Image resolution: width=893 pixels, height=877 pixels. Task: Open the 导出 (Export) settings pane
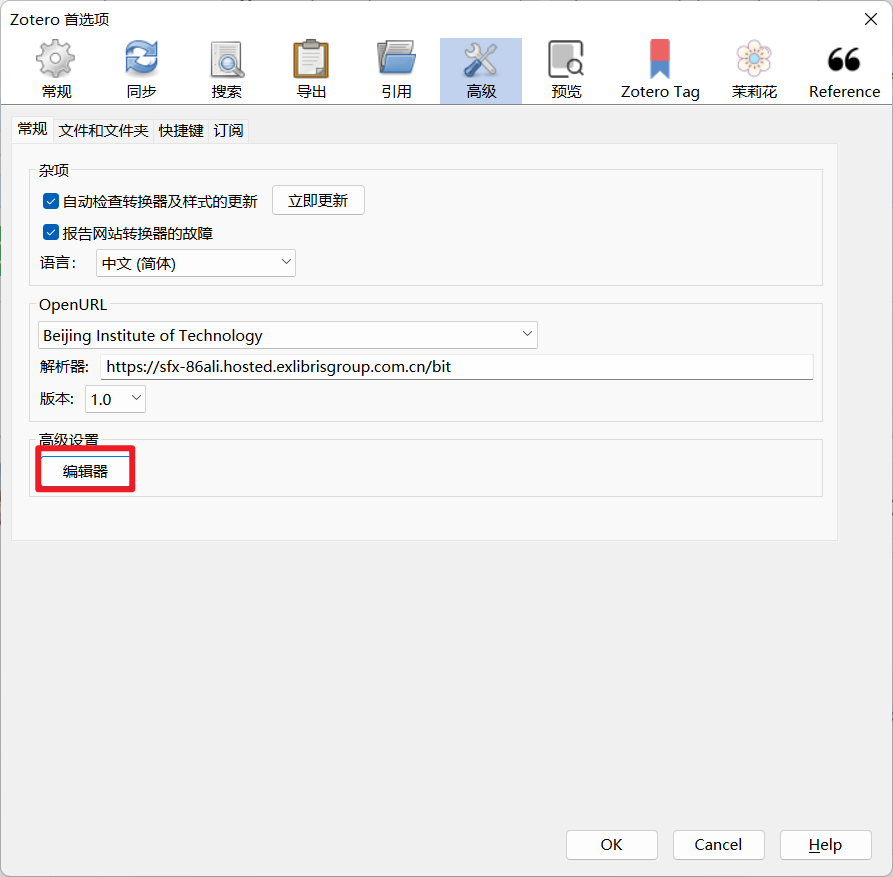point(310,67)
